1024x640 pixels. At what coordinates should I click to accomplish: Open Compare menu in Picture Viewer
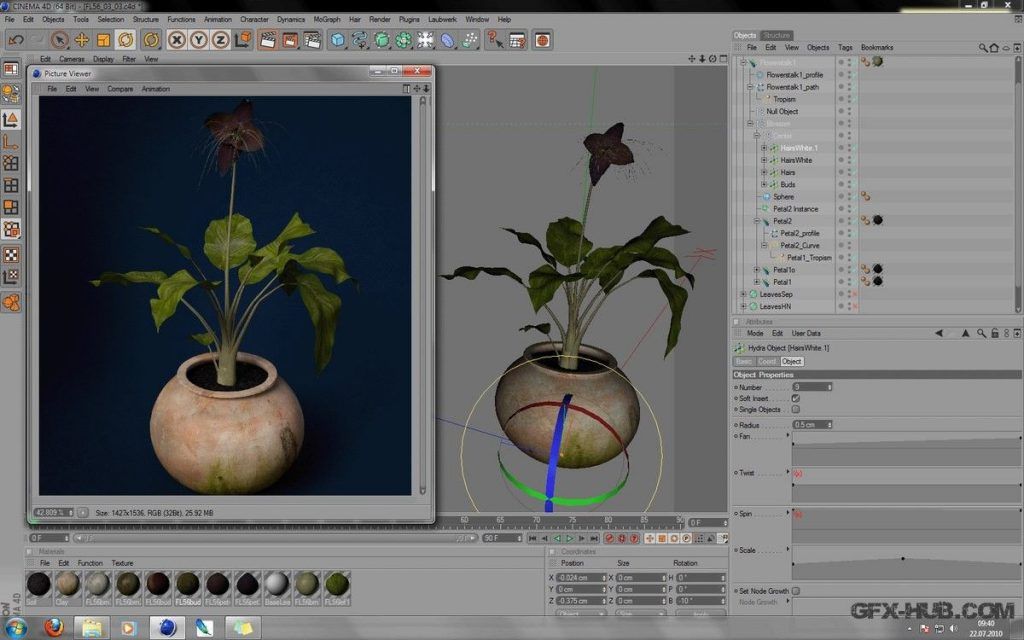120,89
